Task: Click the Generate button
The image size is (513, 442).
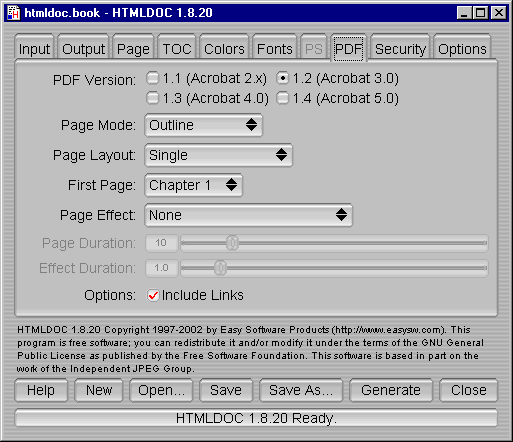Action: click(391, 390)
